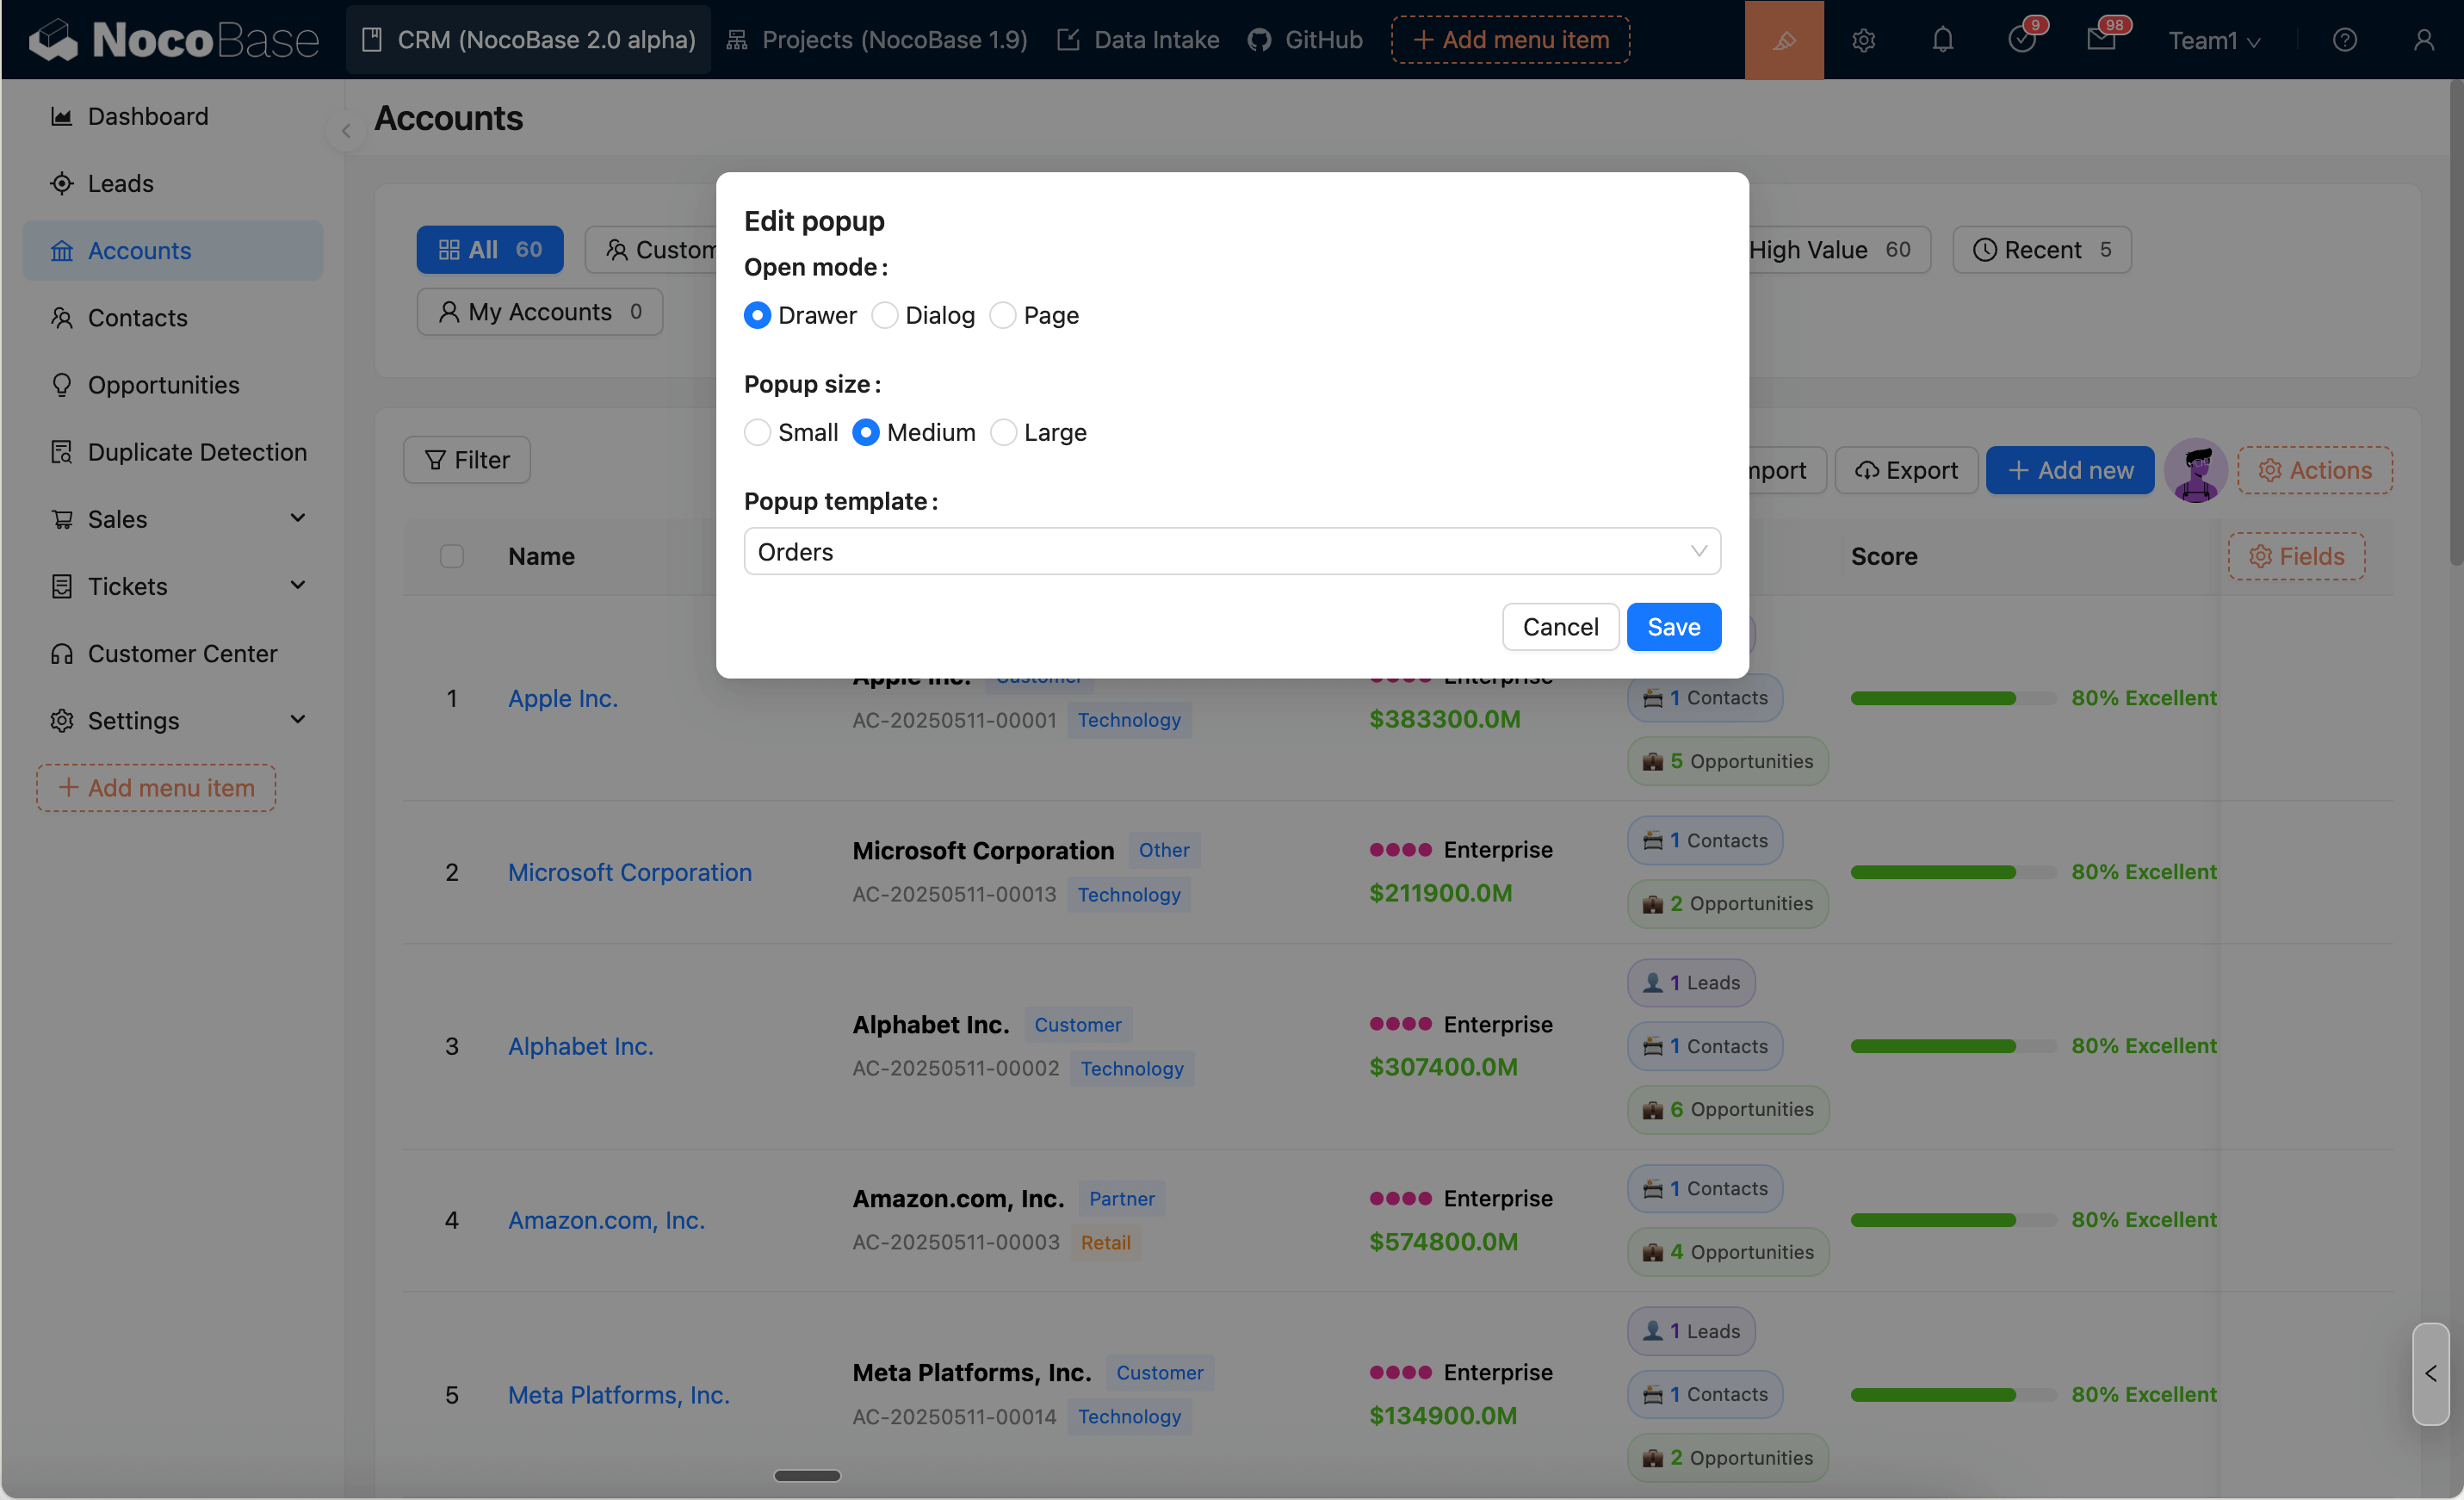Screen dimensions: 2464x1500
Task: Choose the Large popup size
Action: click(1003, 433)
